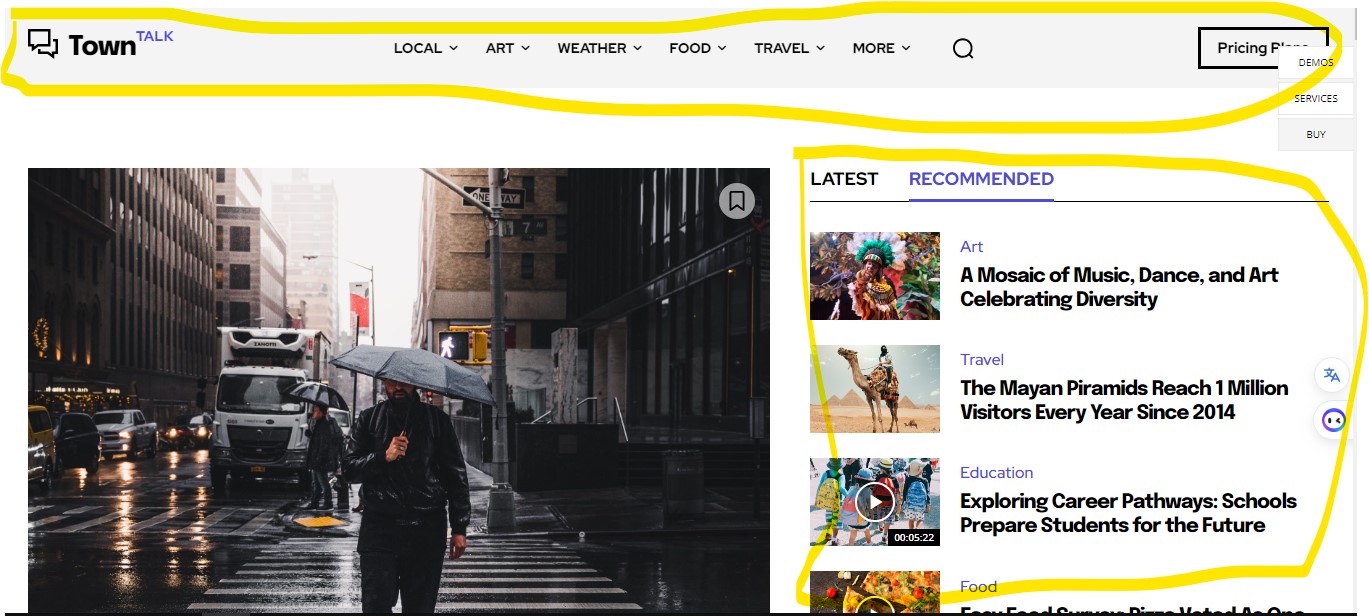
Task: Click the Pricing Plans button
Action: 1263,48
